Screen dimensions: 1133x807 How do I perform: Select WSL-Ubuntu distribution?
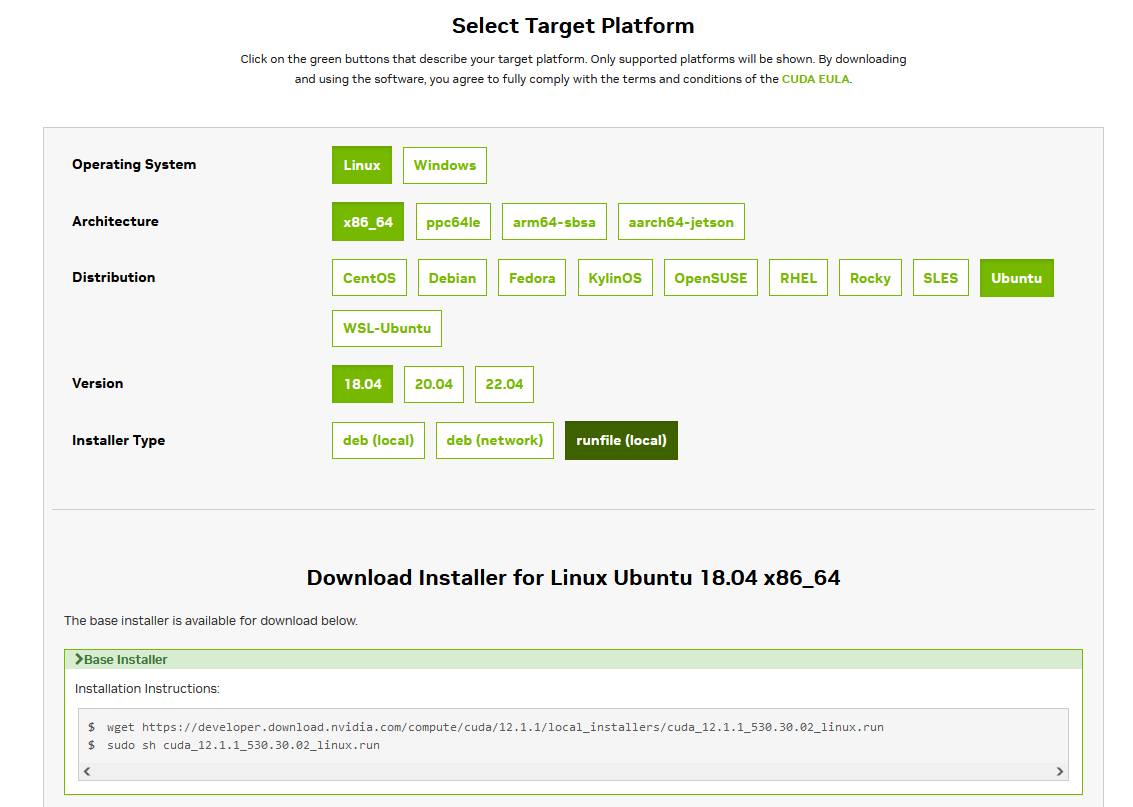point(386,328)
